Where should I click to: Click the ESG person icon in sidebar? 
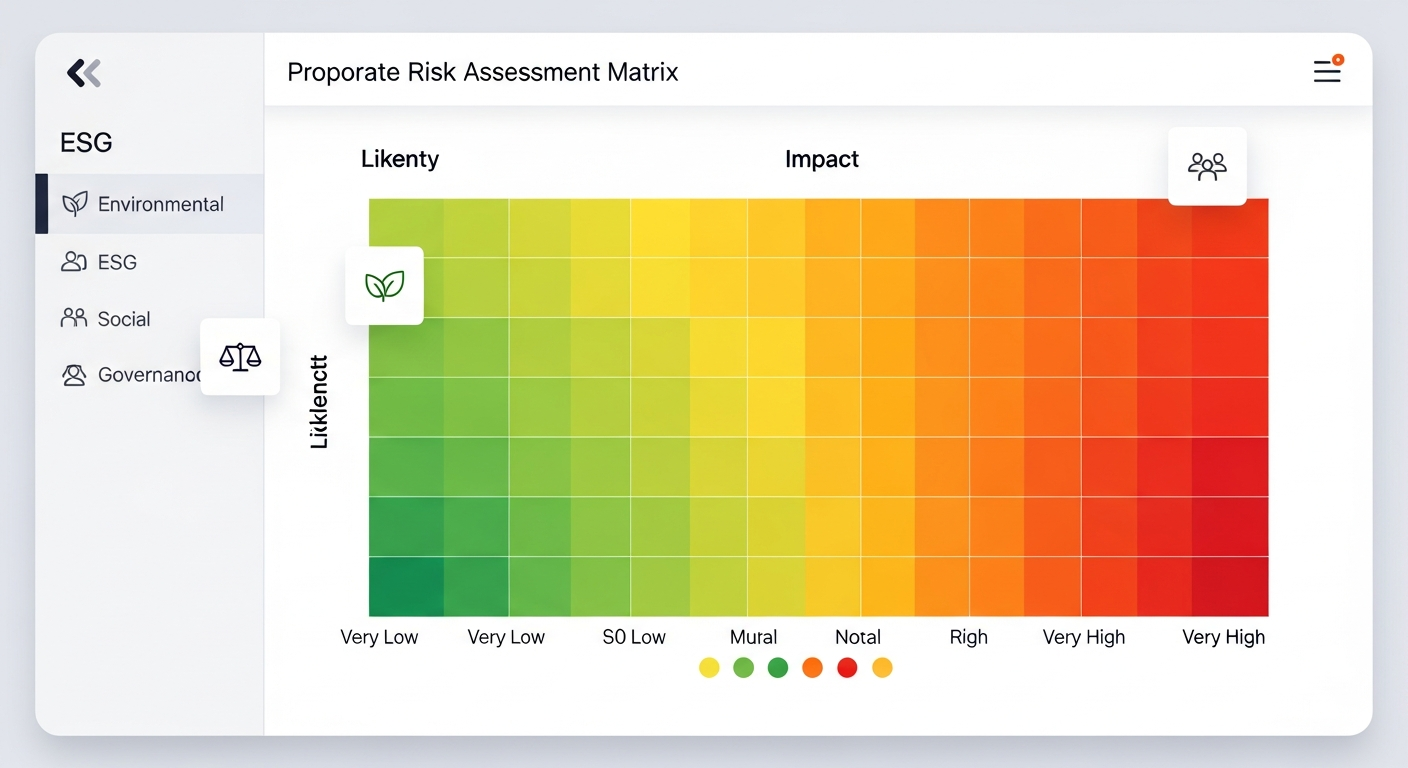72,262
